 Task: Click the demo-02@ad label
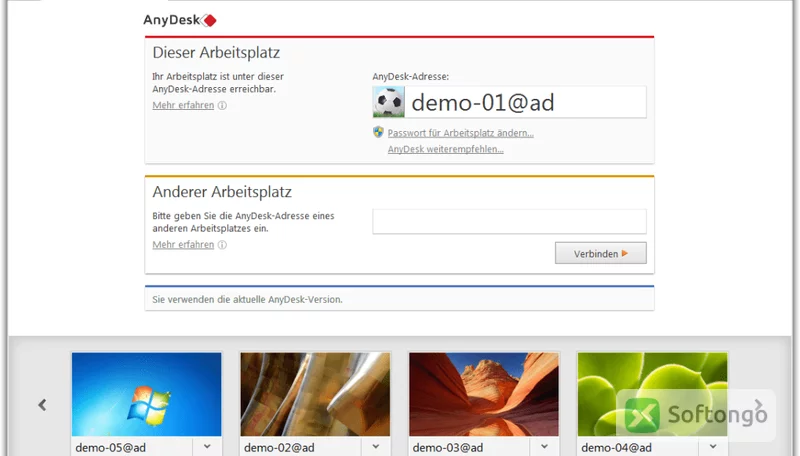(279, 447)
